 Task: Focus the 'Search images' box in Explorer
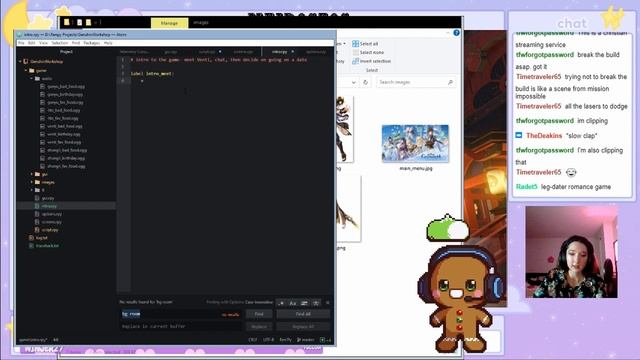click(415, 82)
